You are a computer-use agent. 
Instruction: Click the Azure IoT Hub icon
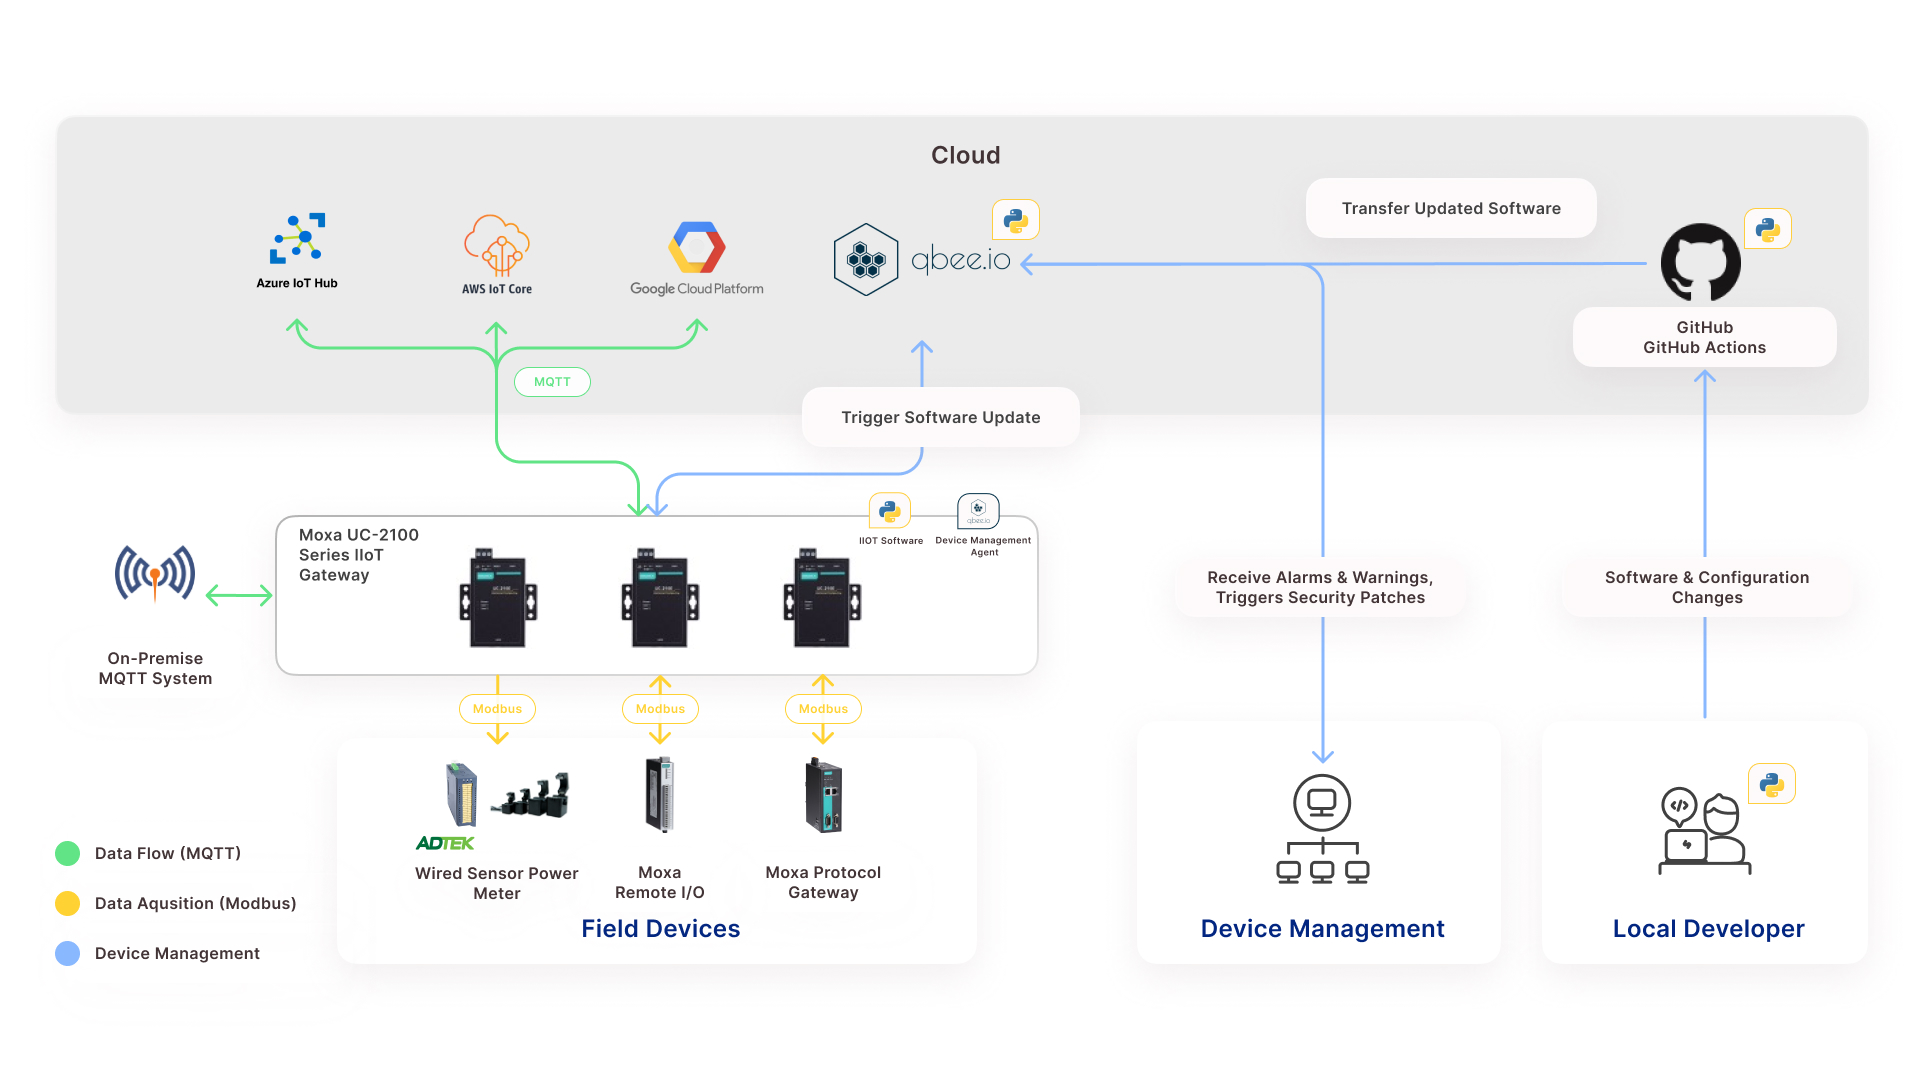pyautogui.click(x=297, y=239)
